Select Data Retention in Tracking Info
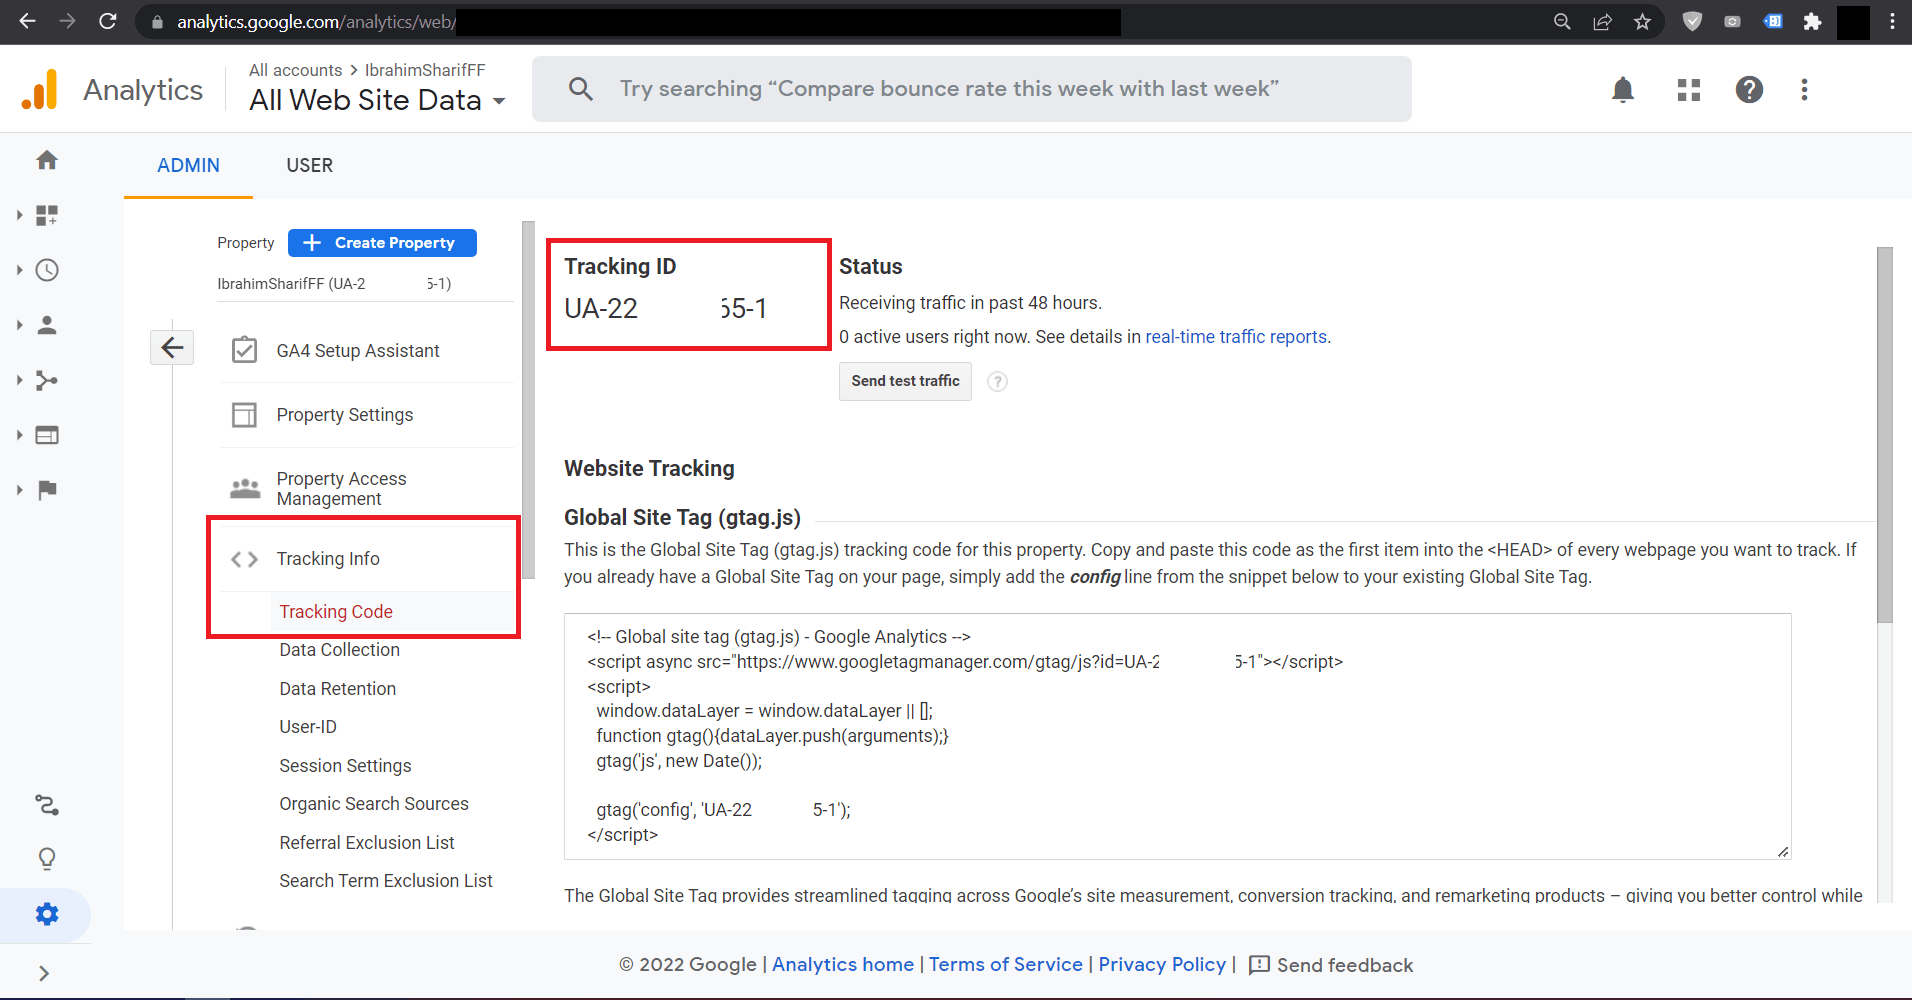The height and width of the screenshot is (1000, 1912). coord(337,689)
